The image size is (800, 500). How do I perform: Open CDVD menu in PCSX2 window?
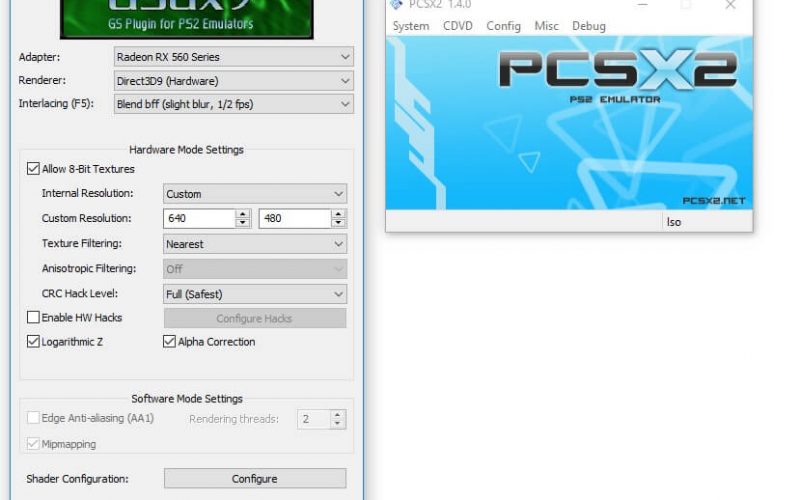coord(458,26)
